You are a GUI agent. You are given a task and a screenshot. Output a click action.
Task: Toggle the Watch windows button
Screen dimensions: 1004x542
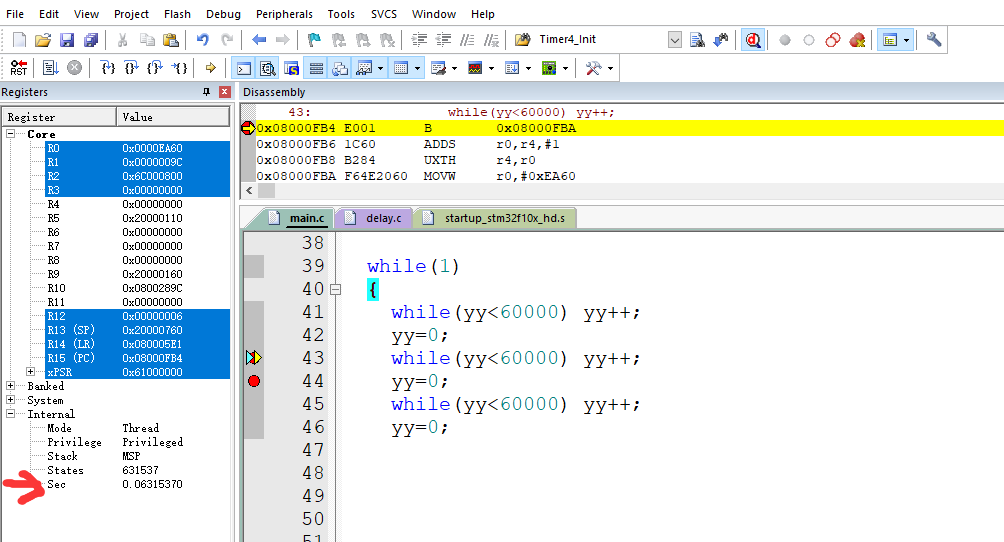pyautogui.click(x=364, y=68)
